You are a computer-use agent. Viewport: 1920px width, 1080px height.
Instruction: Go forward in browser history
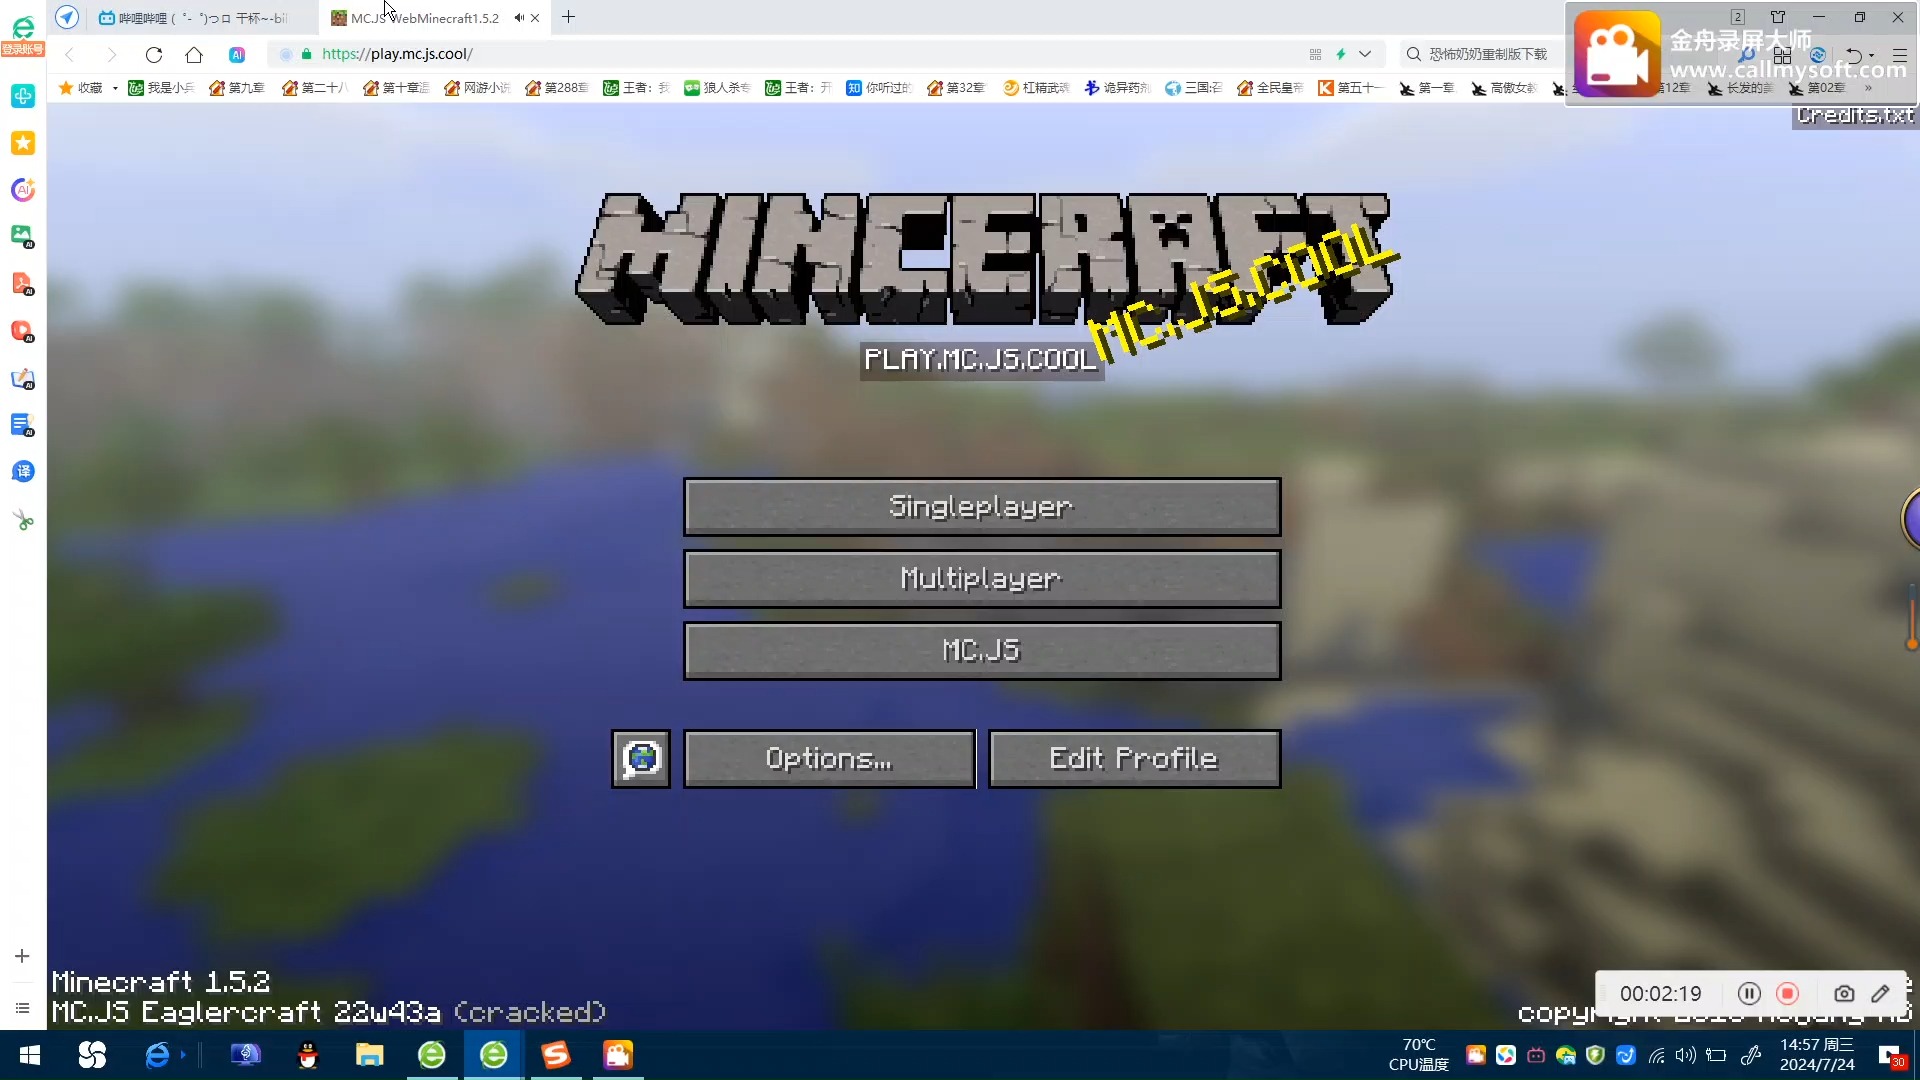pyautogui.click(x=111, y=55)
